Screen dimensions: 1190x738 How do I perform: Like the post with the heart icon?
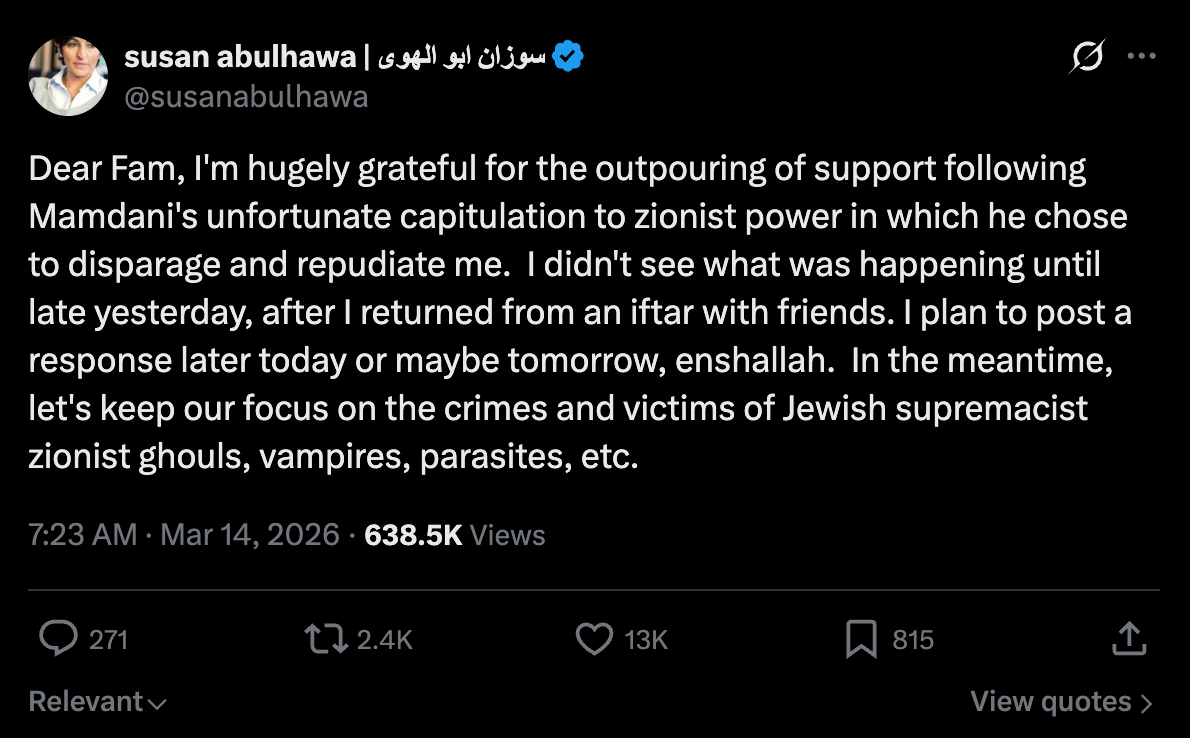click(595, 639)
